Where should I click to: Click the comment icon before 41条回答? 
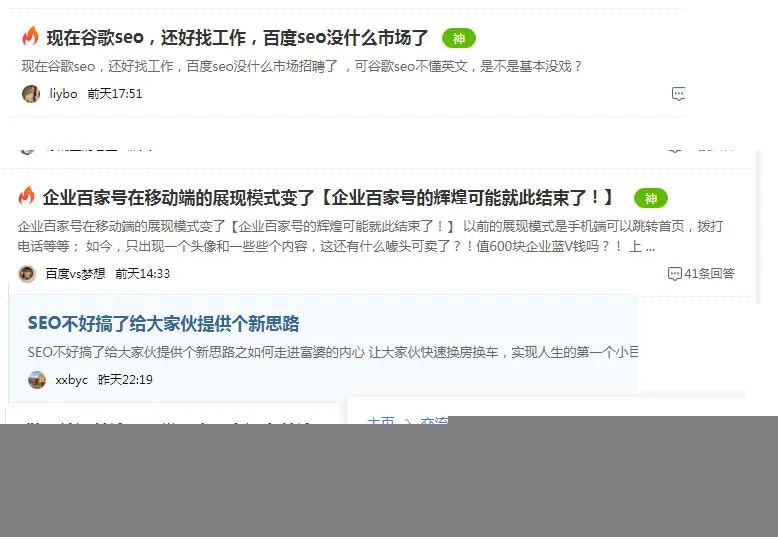pos(674,273)
